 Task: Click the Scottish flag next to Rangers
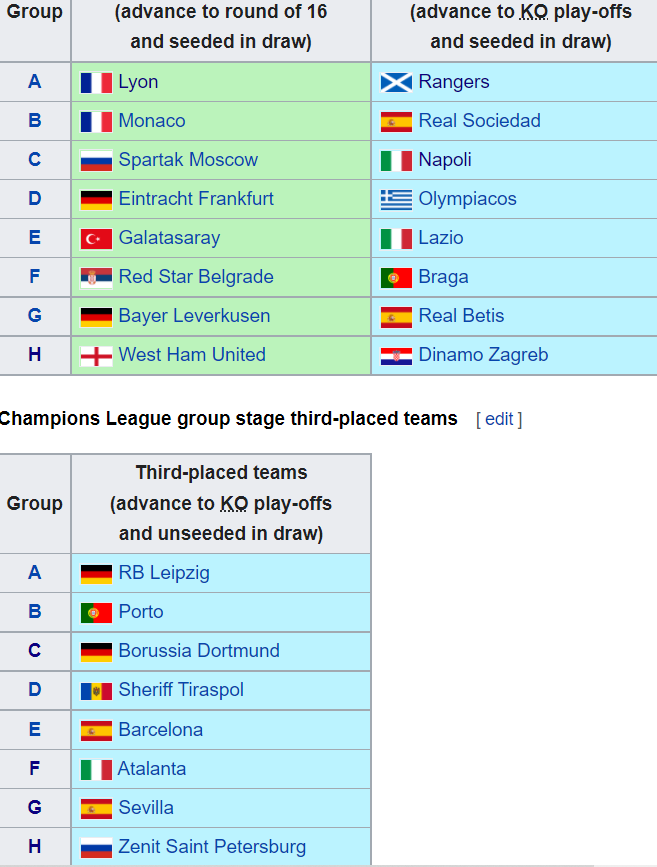396,83
